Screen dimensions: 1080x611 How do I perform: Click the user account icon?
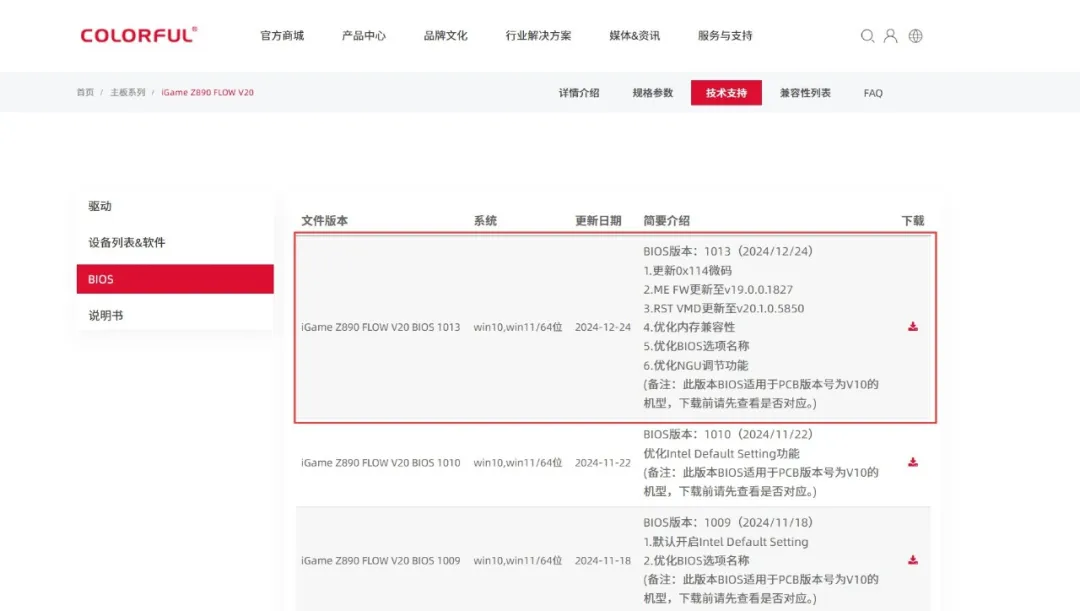click(891, 36)
